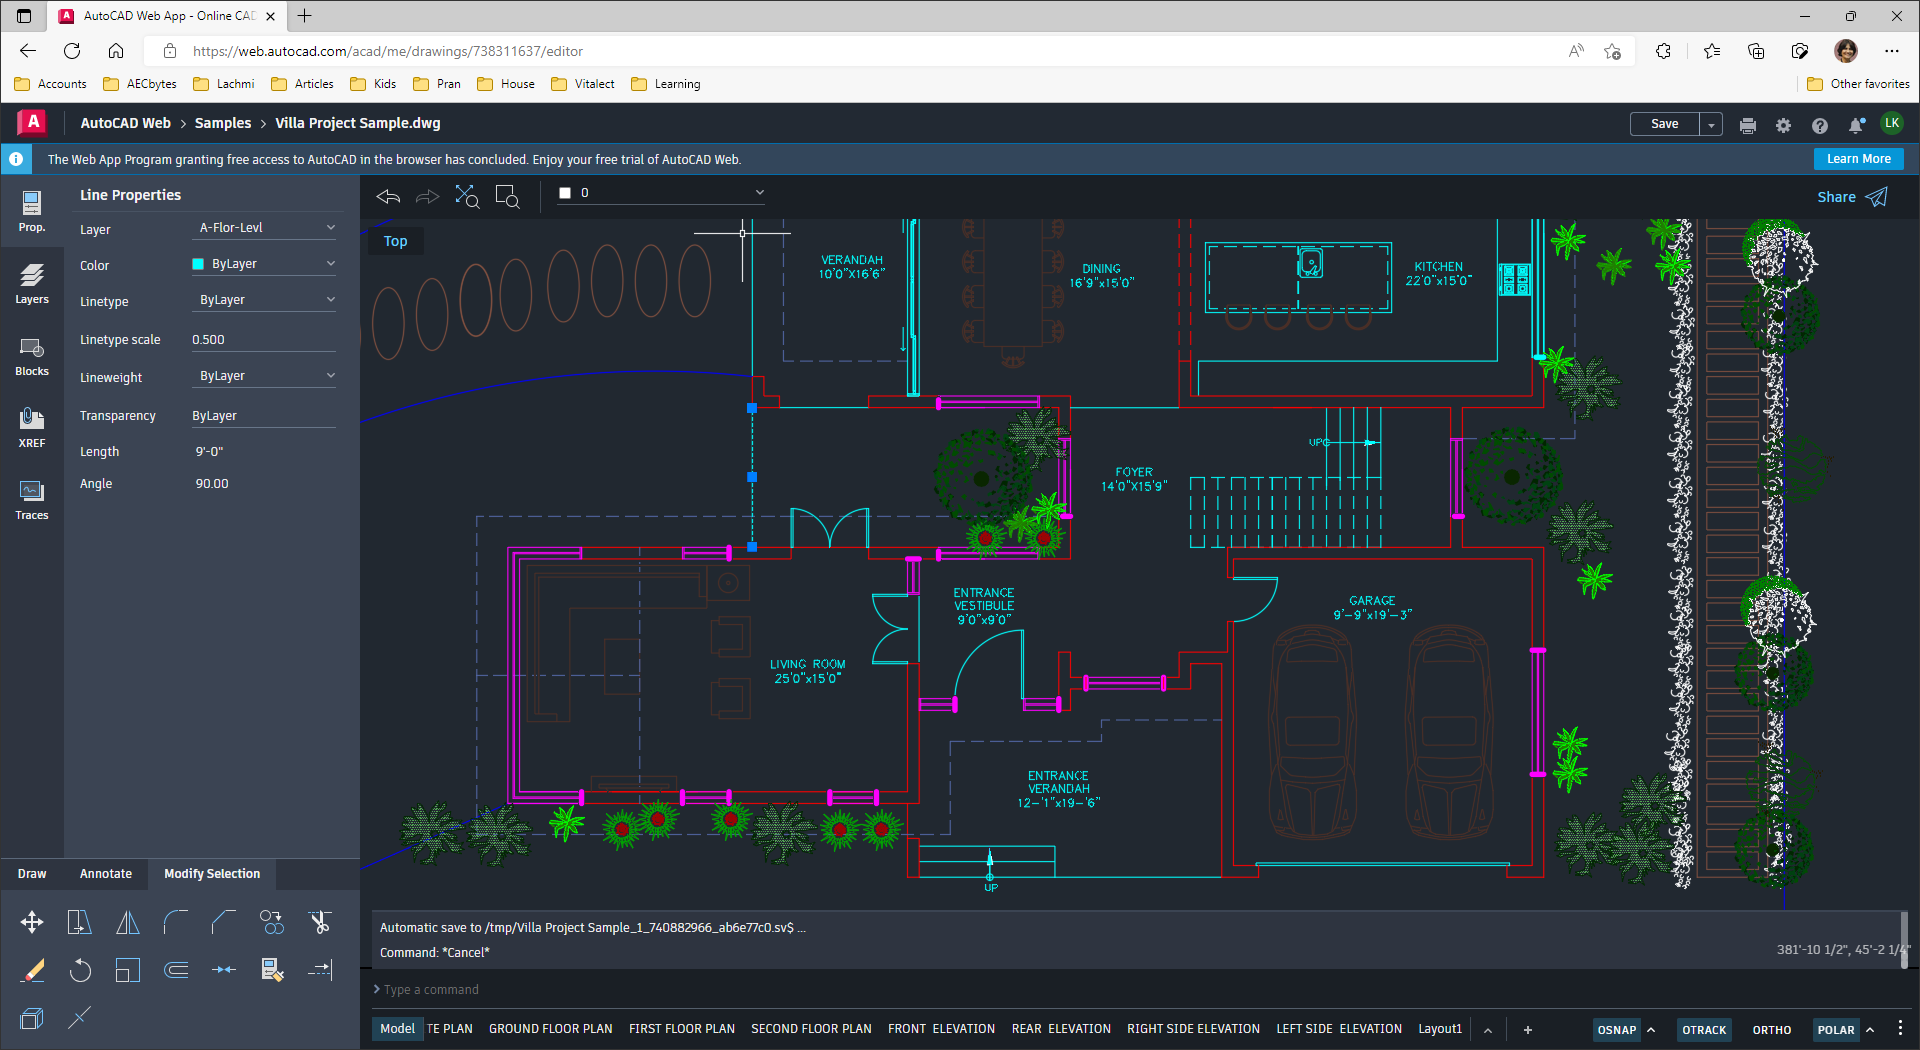Select the Erase tool
Screen dimensions: 1920x1050
click(x=33, y=970)
